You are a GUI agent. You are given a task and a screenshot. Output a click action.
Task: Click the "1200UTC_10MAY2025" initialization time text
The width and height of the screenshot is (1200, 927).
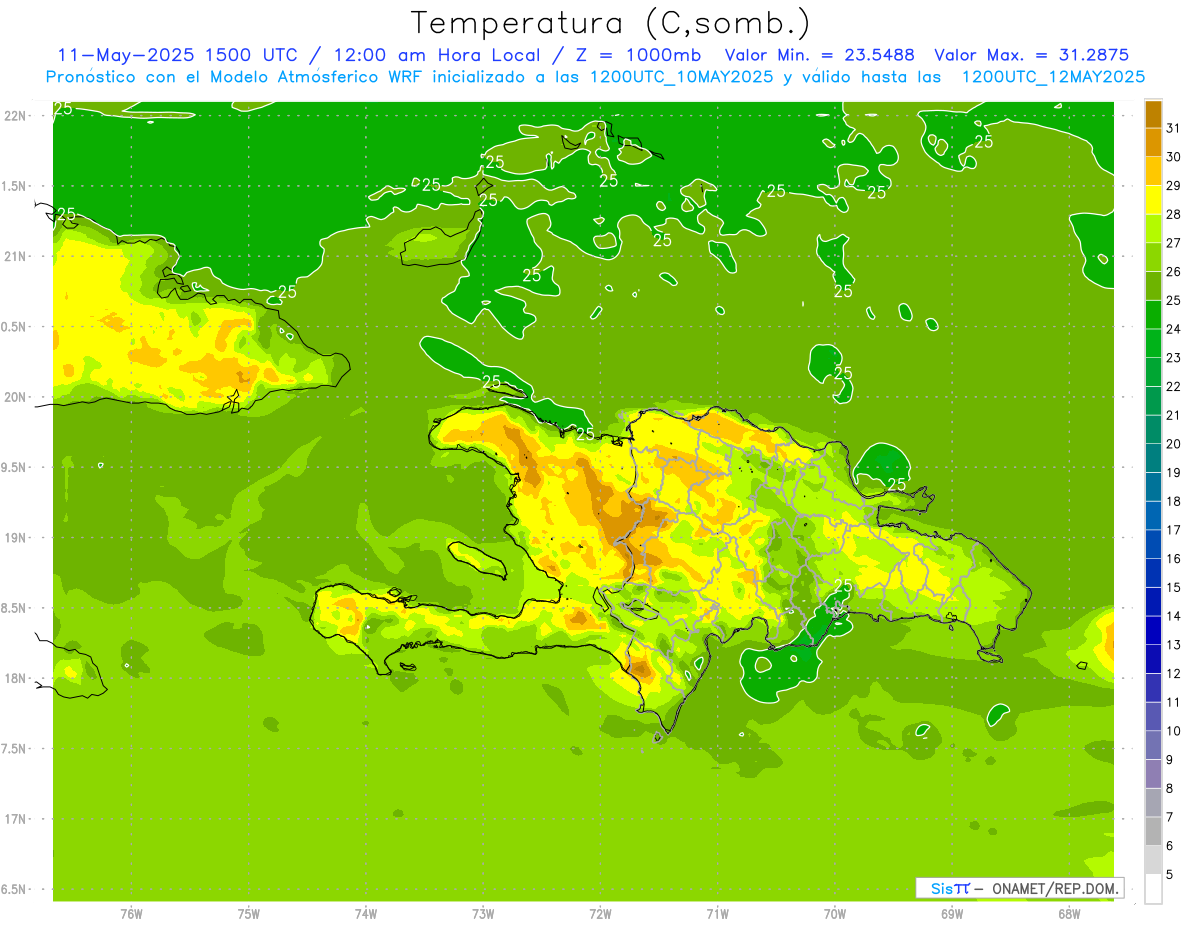click(x=680, y=77)
